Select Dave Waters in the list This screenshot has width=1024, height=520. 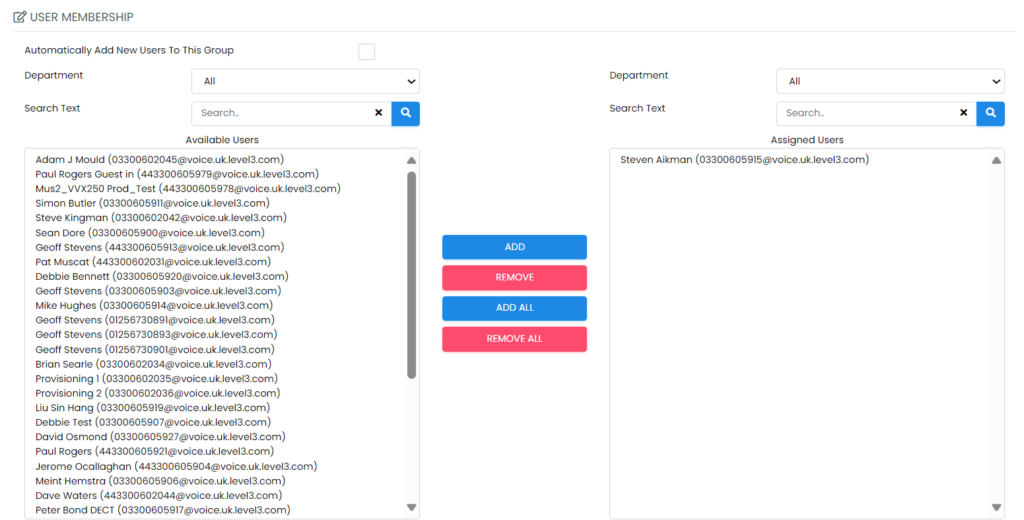tap(159, 495)
